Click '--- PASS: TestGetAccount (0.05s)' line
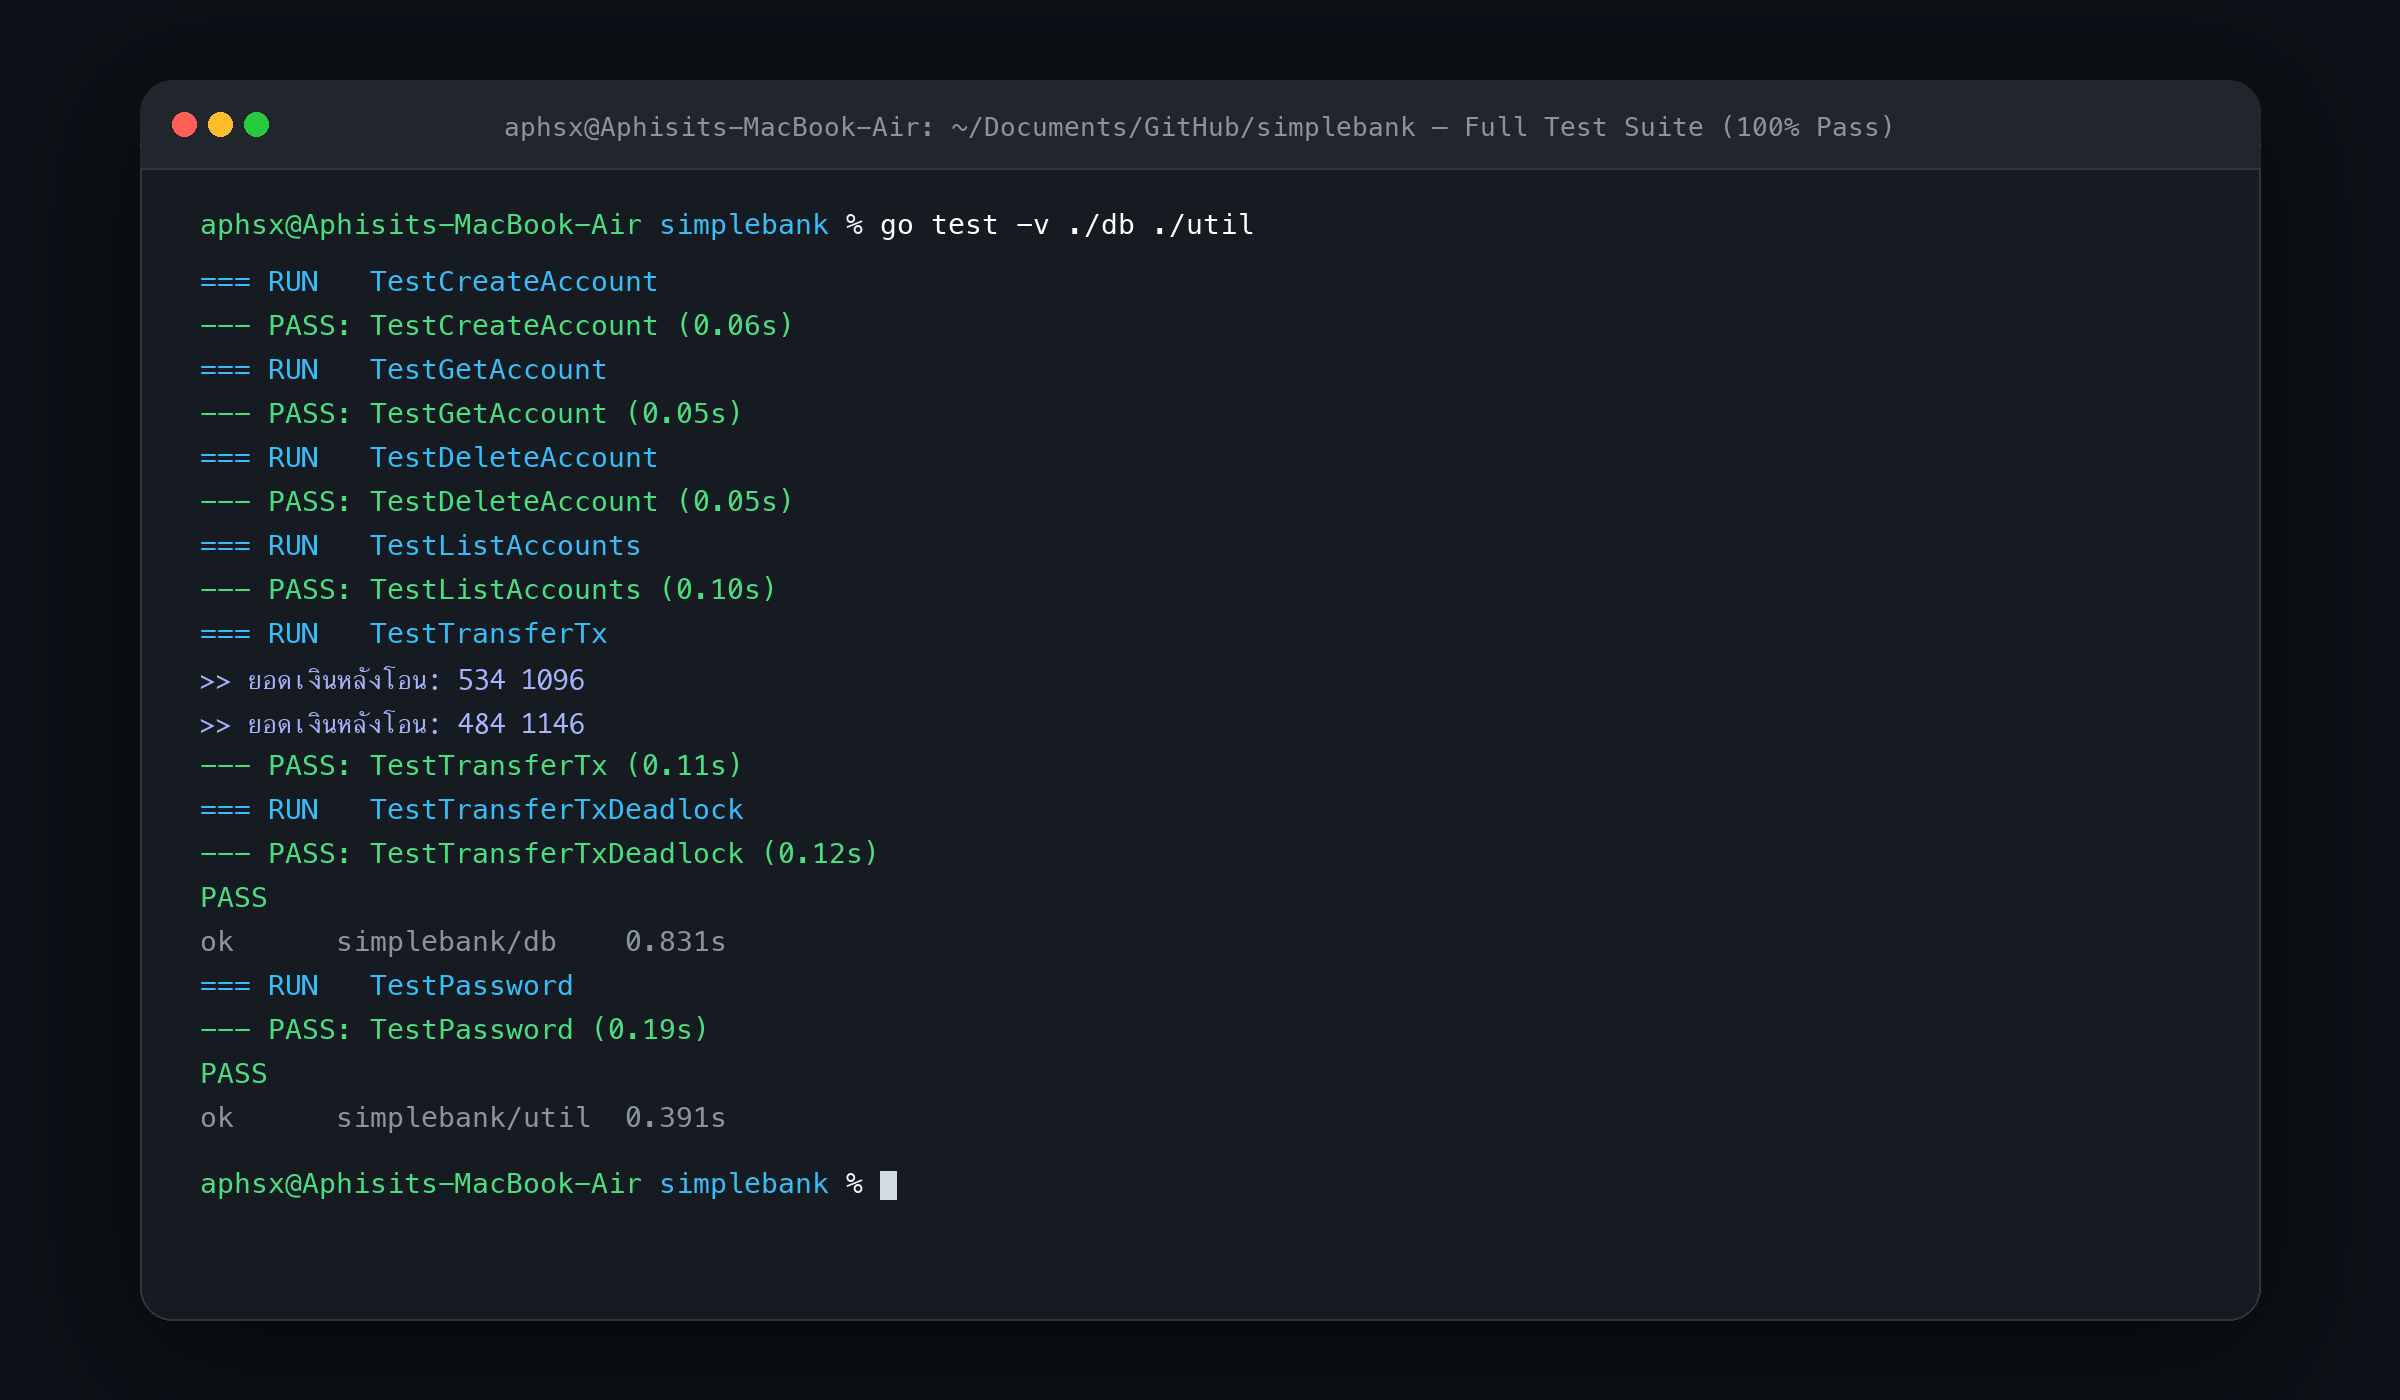Viewport: 2400px width, 1400px height. click(471, 414)
